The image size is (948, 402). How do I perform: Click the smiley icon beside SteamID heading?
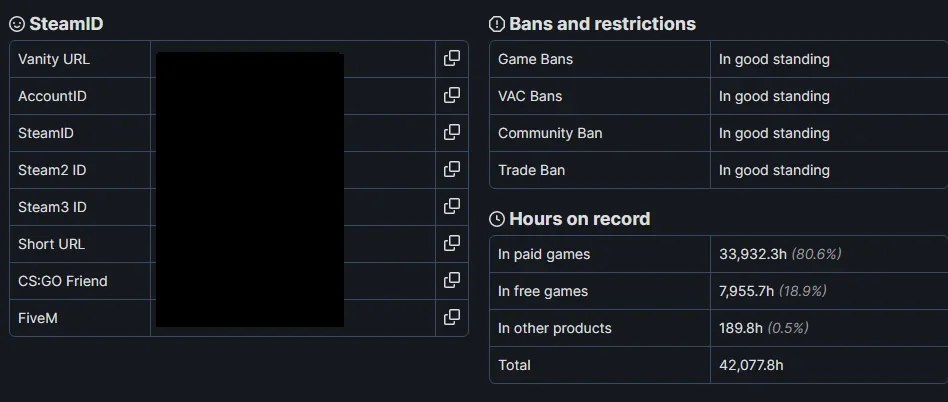[x=17, y=24]
